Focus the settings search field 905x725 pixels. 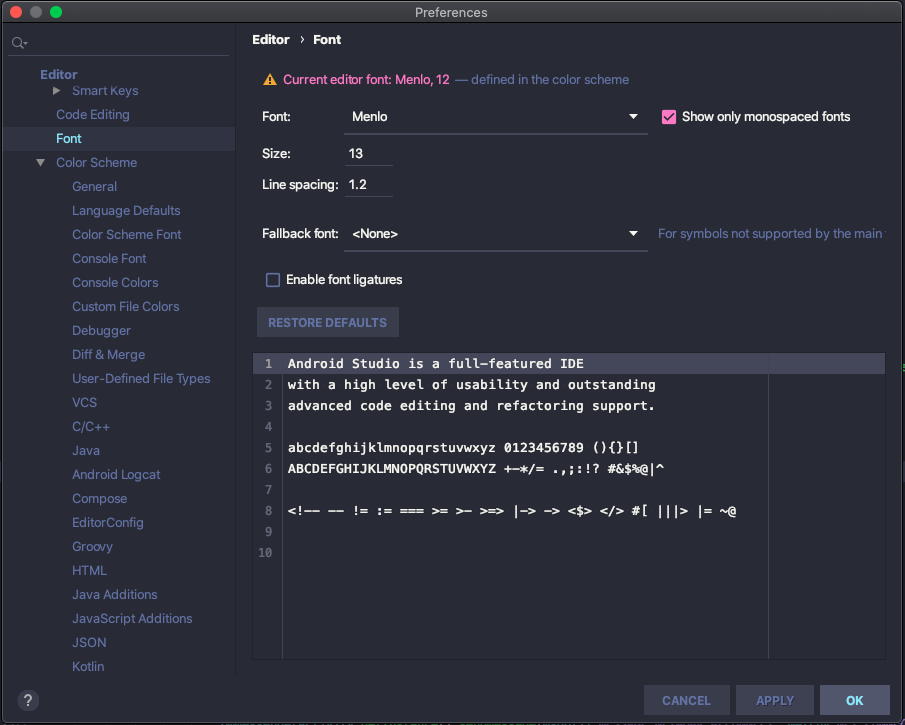tap(118, 43)
